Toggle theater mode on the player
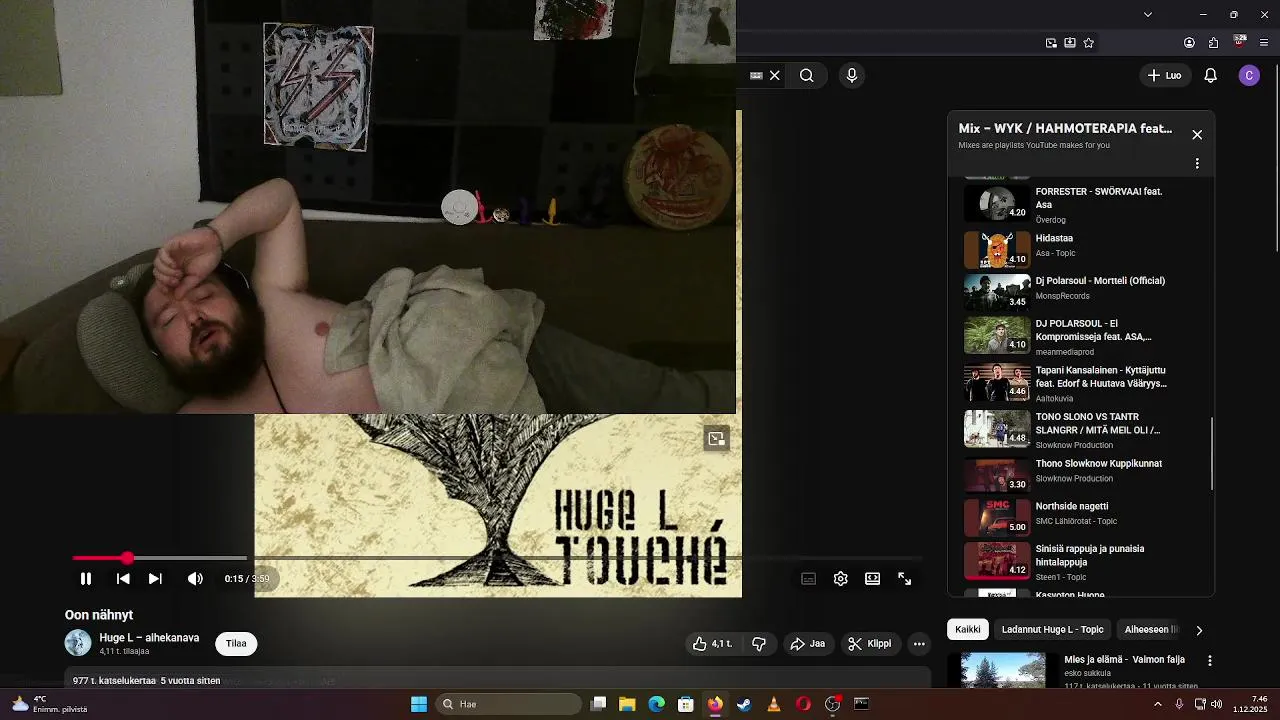 point(872,578)
